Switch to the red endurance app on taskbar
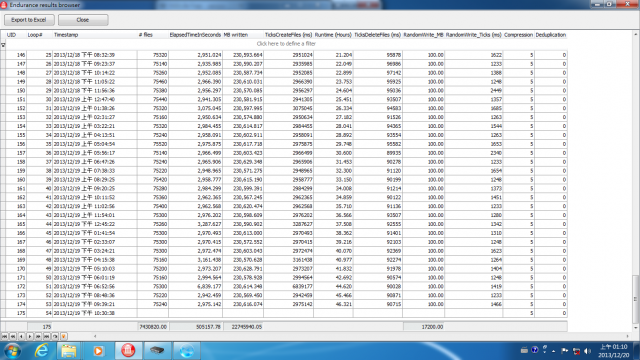This screenshot has width=640, height=360. pos(128,351)
